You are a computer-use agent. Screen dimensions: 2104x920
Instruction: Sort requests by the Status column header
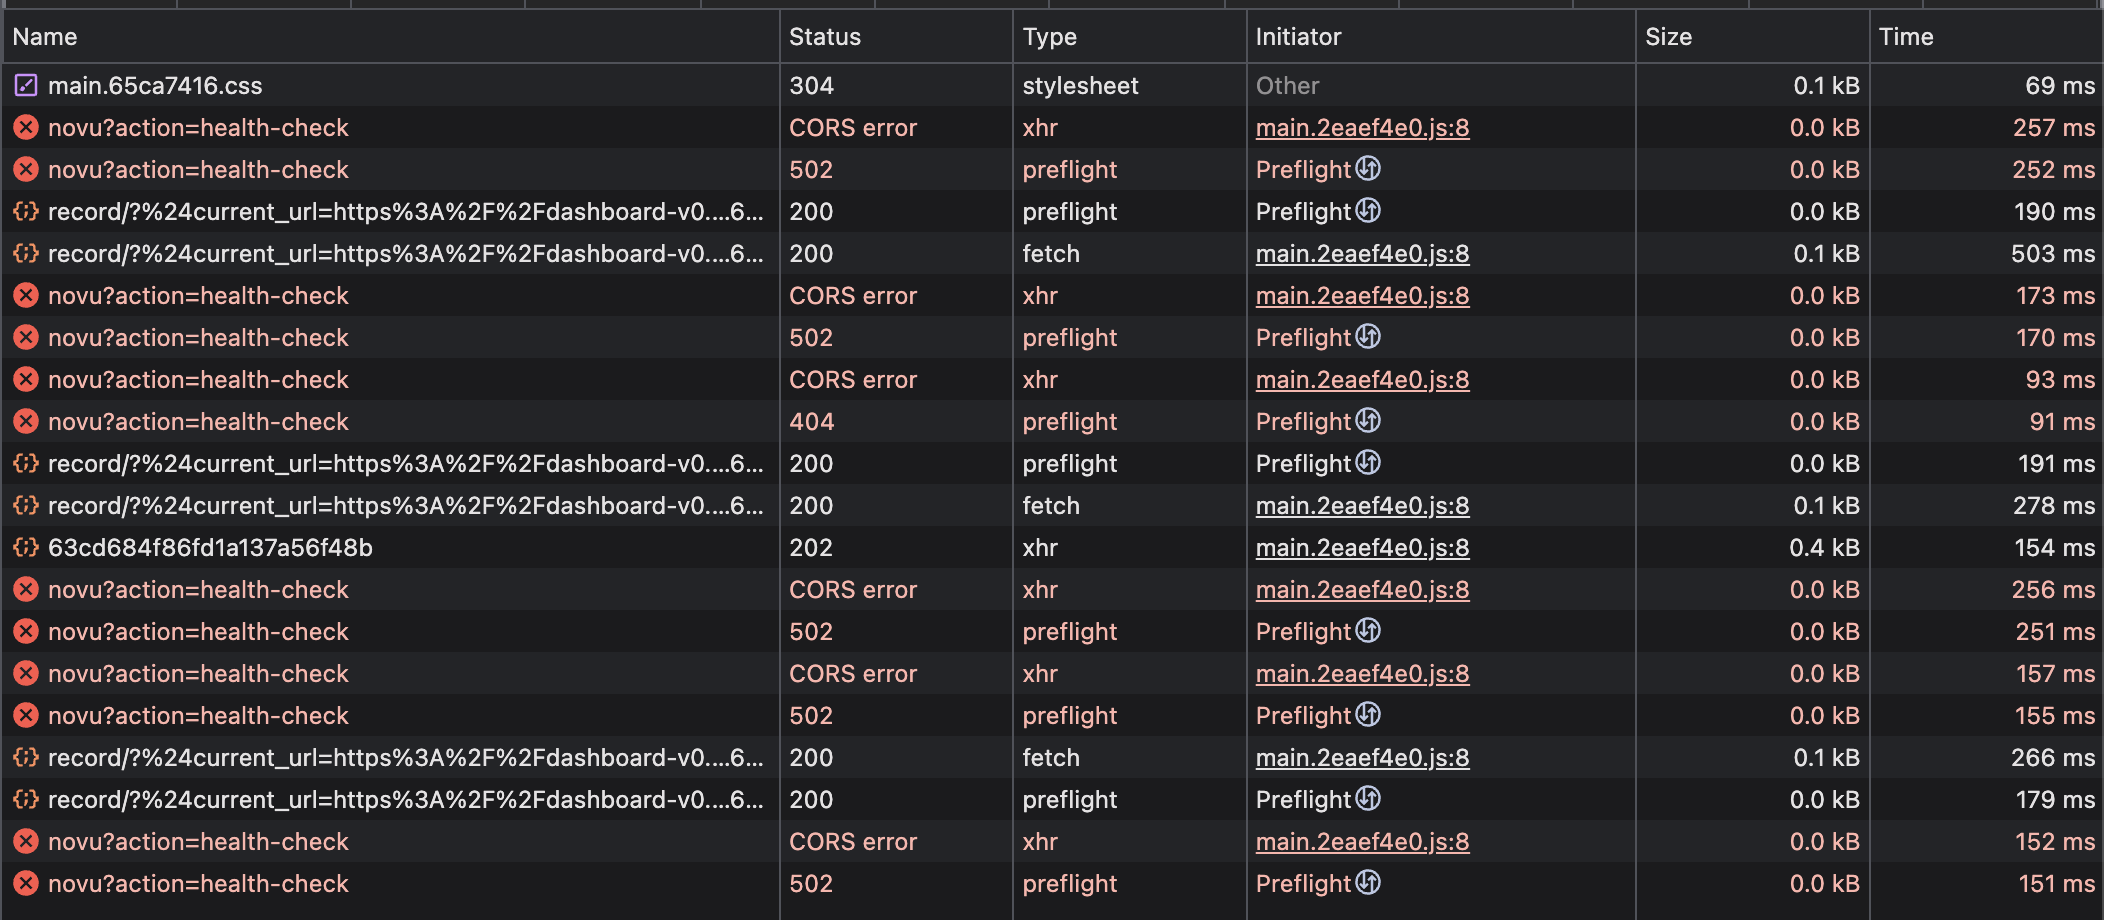(x=825, y=37)
